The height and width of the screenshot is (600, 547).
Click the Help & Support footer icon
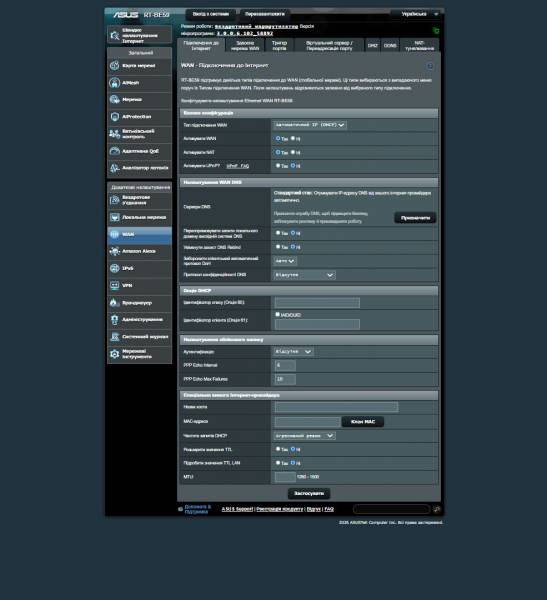point(180,509)
